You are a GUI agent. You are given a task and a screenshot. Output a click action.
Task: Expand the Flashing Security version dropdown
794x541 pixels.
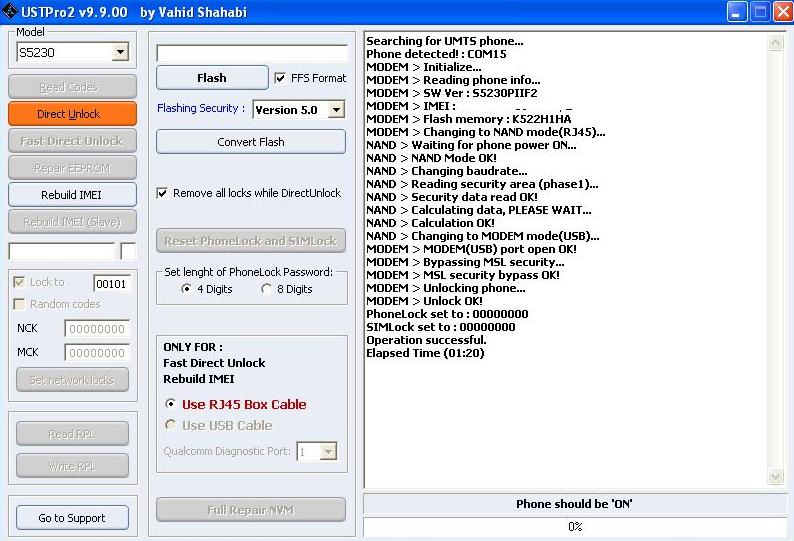[336, 109]
